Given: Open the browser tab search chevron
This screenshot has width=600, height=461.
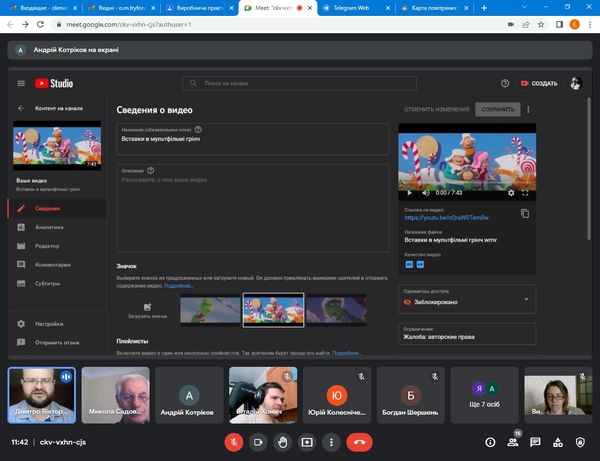Looking at the screenshot, I should [524, 7].
